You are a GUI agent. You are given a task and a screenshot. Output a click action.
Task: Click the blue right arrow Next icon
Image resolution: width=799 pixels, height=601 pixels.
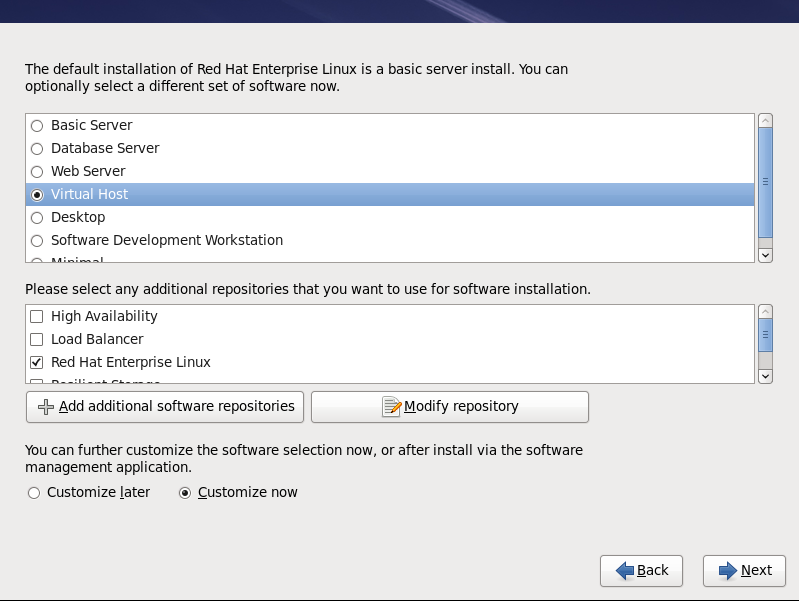pos(727,570)
